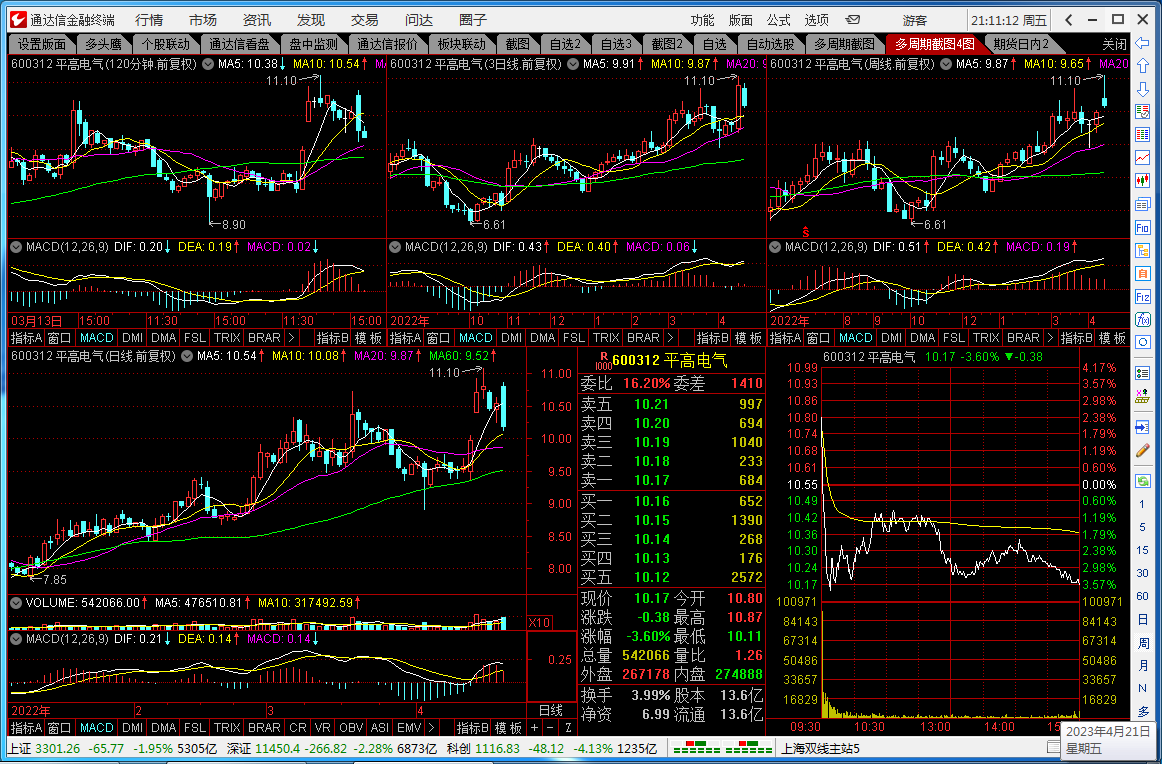Switch to daily 日 period in sidebar

1142,619
